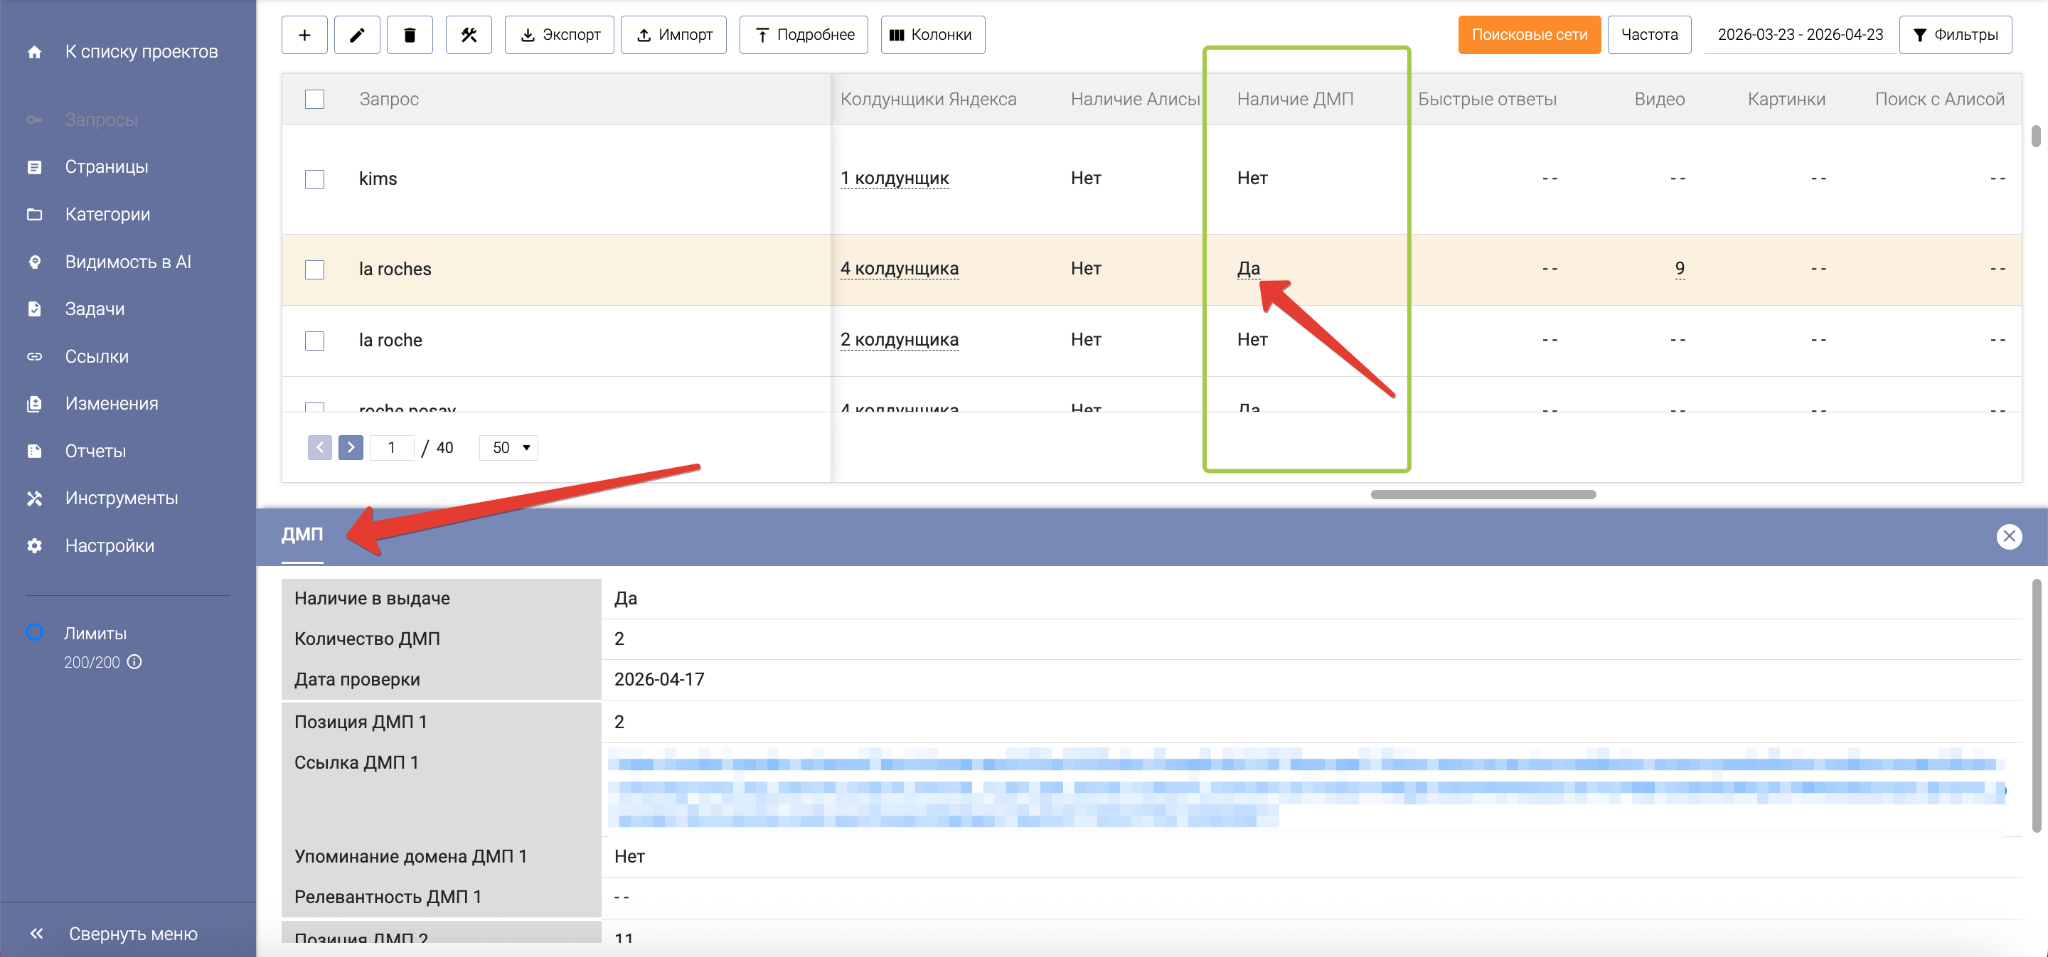Click the info icon near limits
2048x957 pixels.
tap(135, 662)
